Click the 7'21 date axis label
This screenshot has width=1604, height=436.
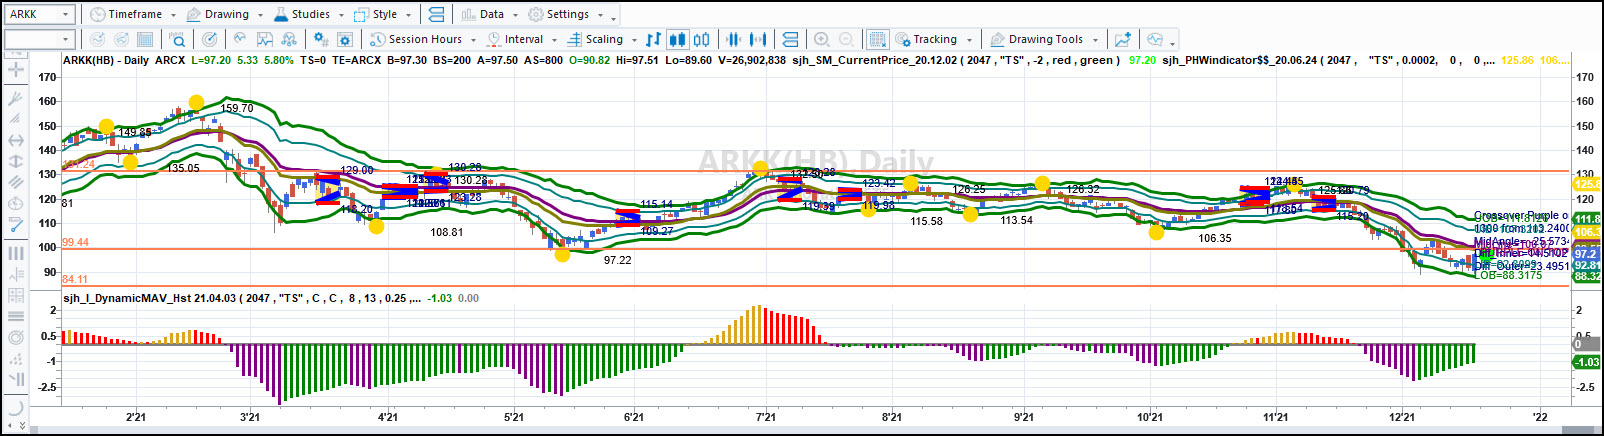point(766,417)
